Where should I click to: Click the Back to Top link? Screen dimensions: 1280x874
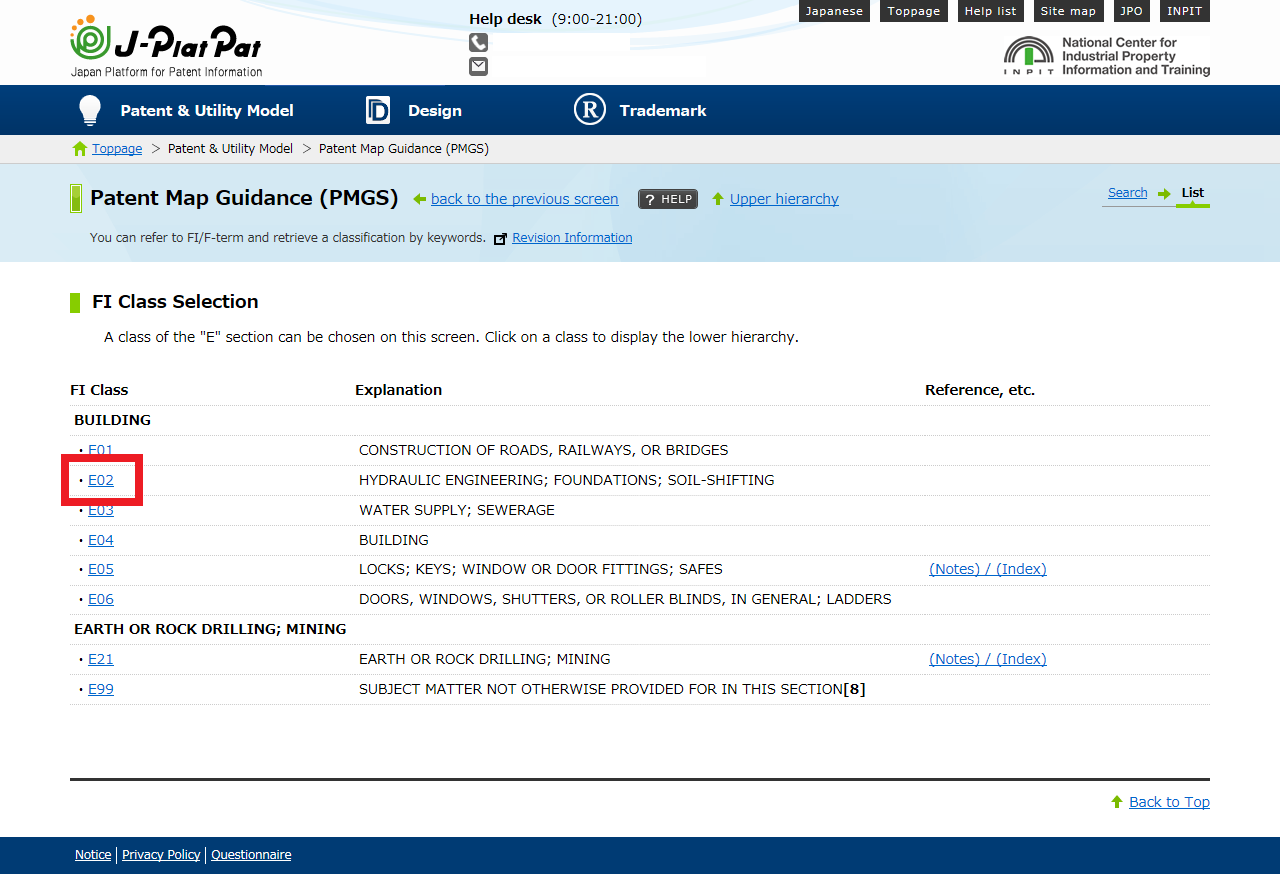click(x=1169, y=802)
